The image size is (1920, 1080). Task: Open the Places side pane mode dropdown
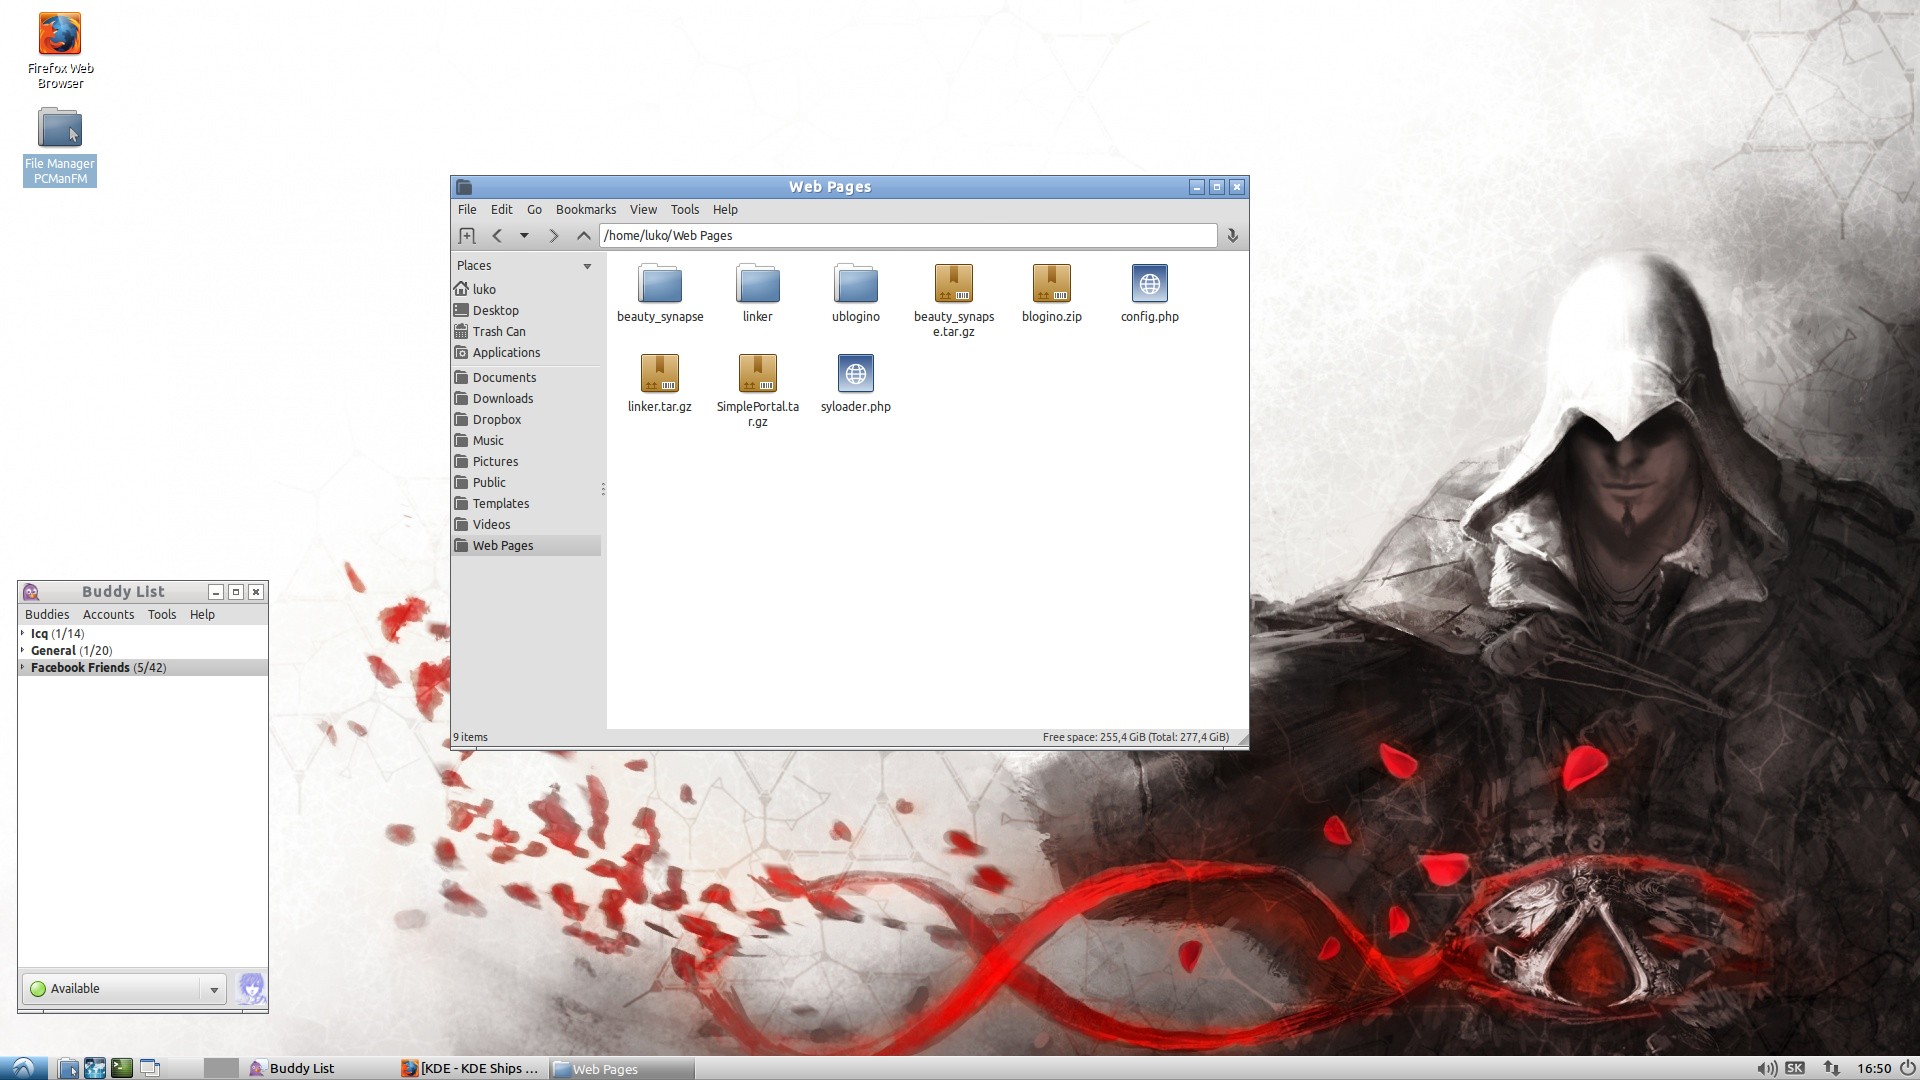[587, 266]
